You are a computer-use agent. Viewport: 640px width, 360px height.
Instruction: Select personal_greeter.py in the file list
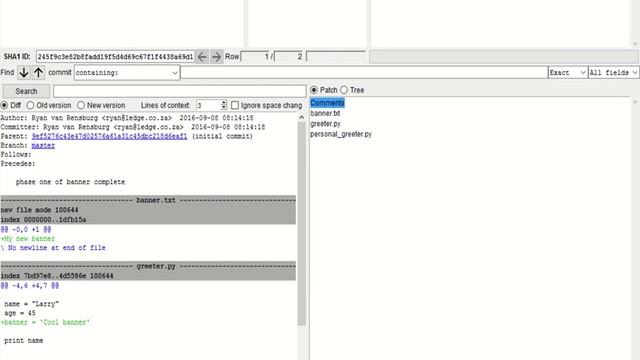click(x=341, y=134)
